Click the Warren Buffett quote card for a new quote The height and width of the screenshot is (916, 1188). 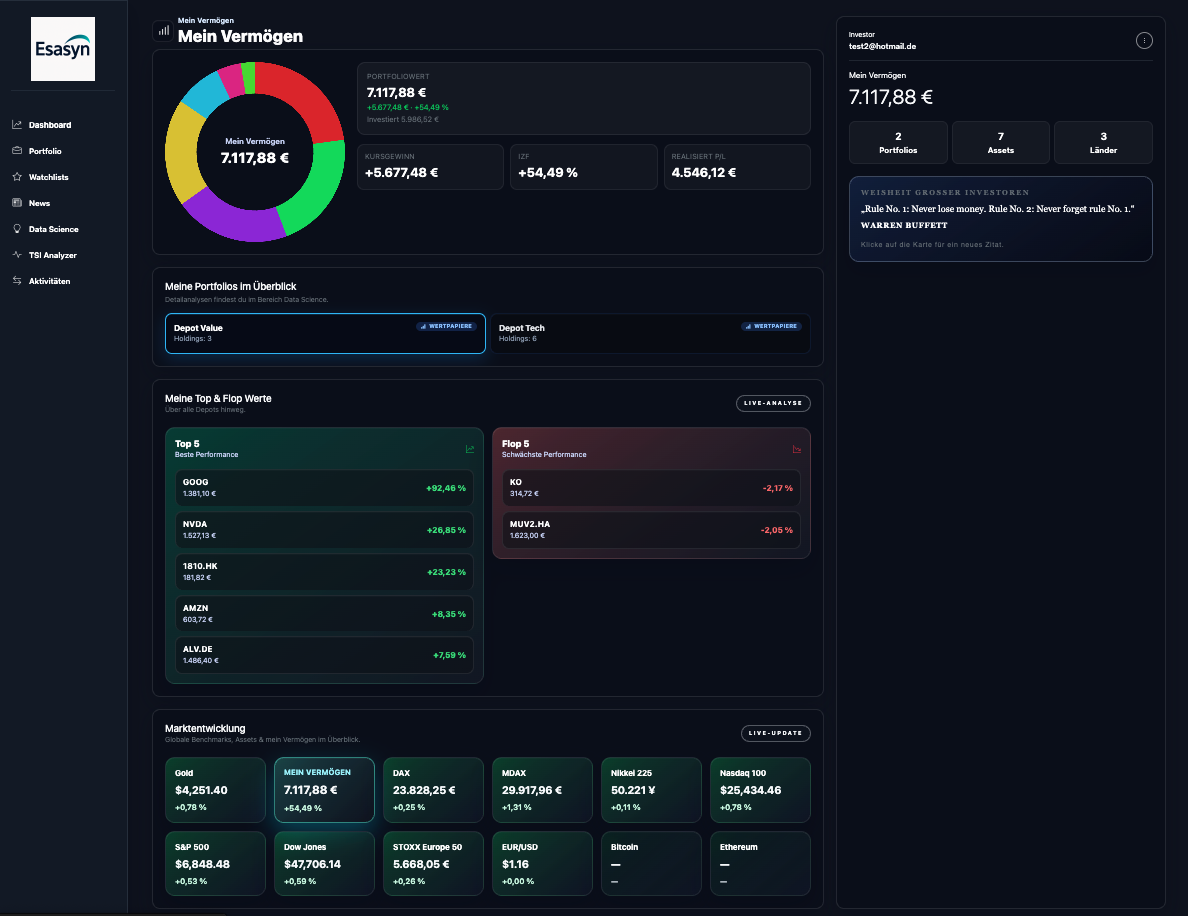pos(1000,218)
